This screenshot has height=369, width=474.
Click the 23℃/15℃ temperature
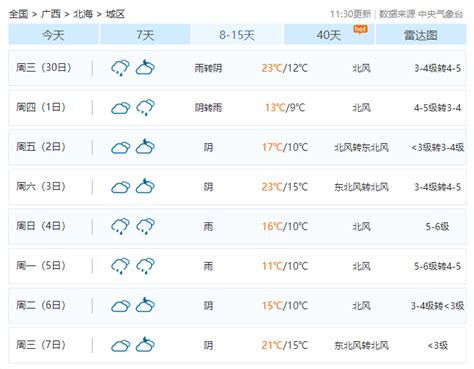(x=285, y=187)
